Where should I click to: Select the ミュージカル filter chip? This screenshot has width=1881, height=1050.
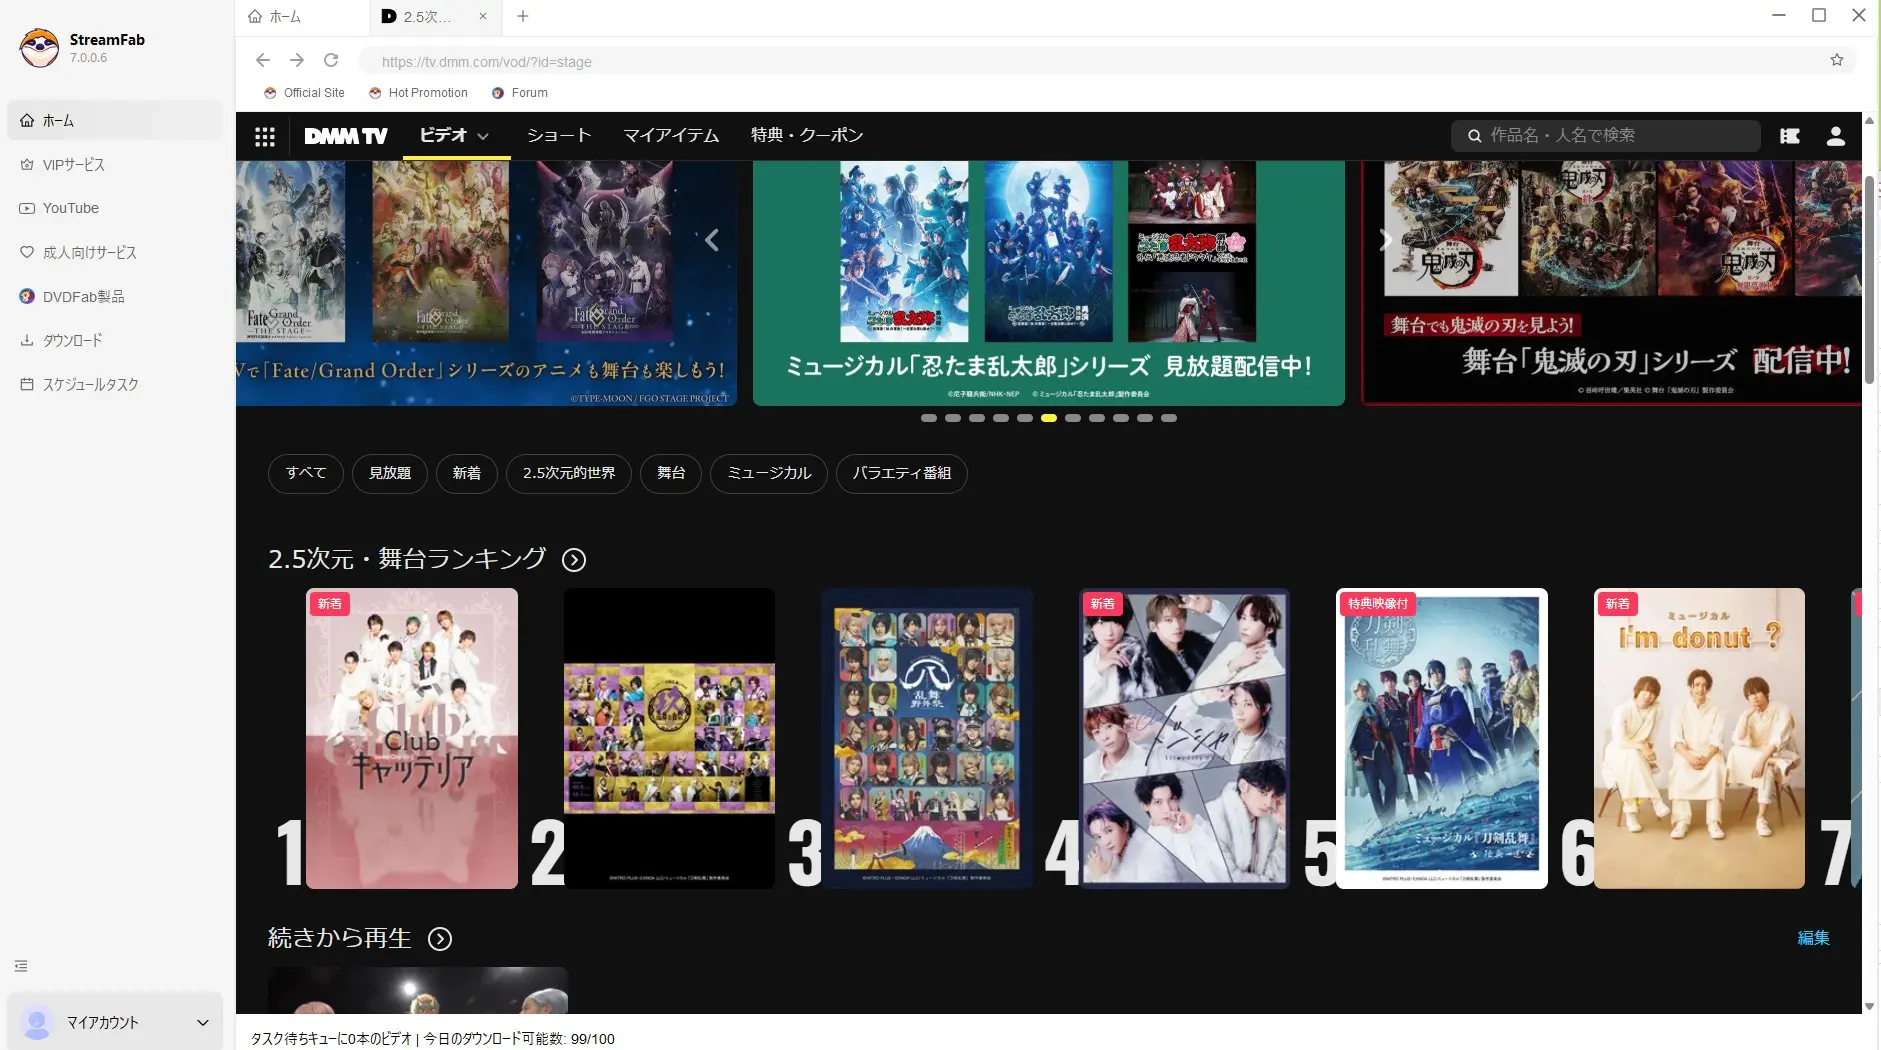(x=769, y=473)
